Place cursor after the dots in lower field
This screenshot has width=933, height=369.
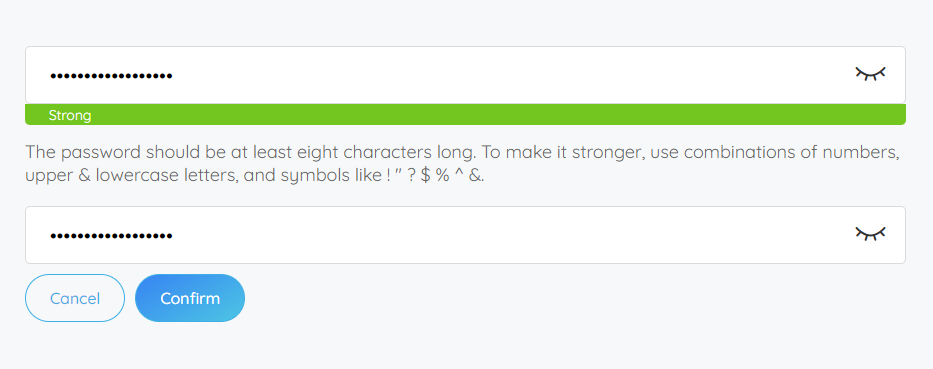[x=177, y=236]
